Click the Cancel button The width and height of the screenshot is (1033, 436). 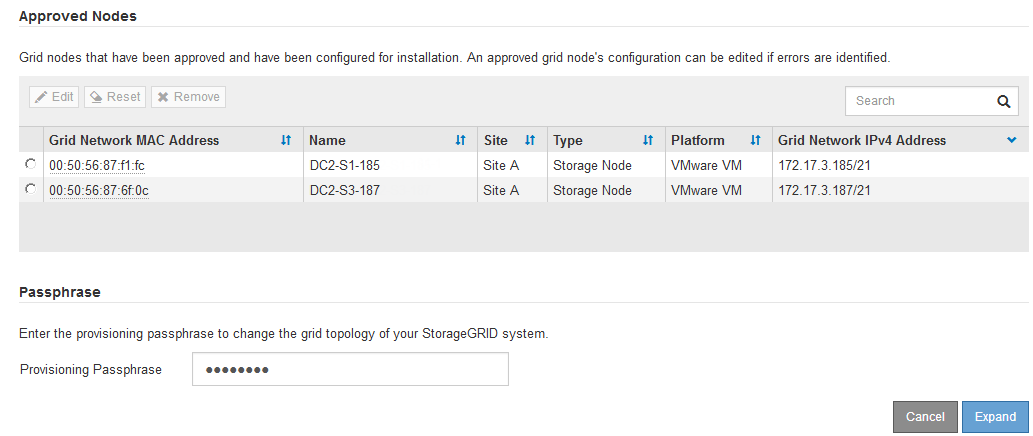(x=925, y=417)
